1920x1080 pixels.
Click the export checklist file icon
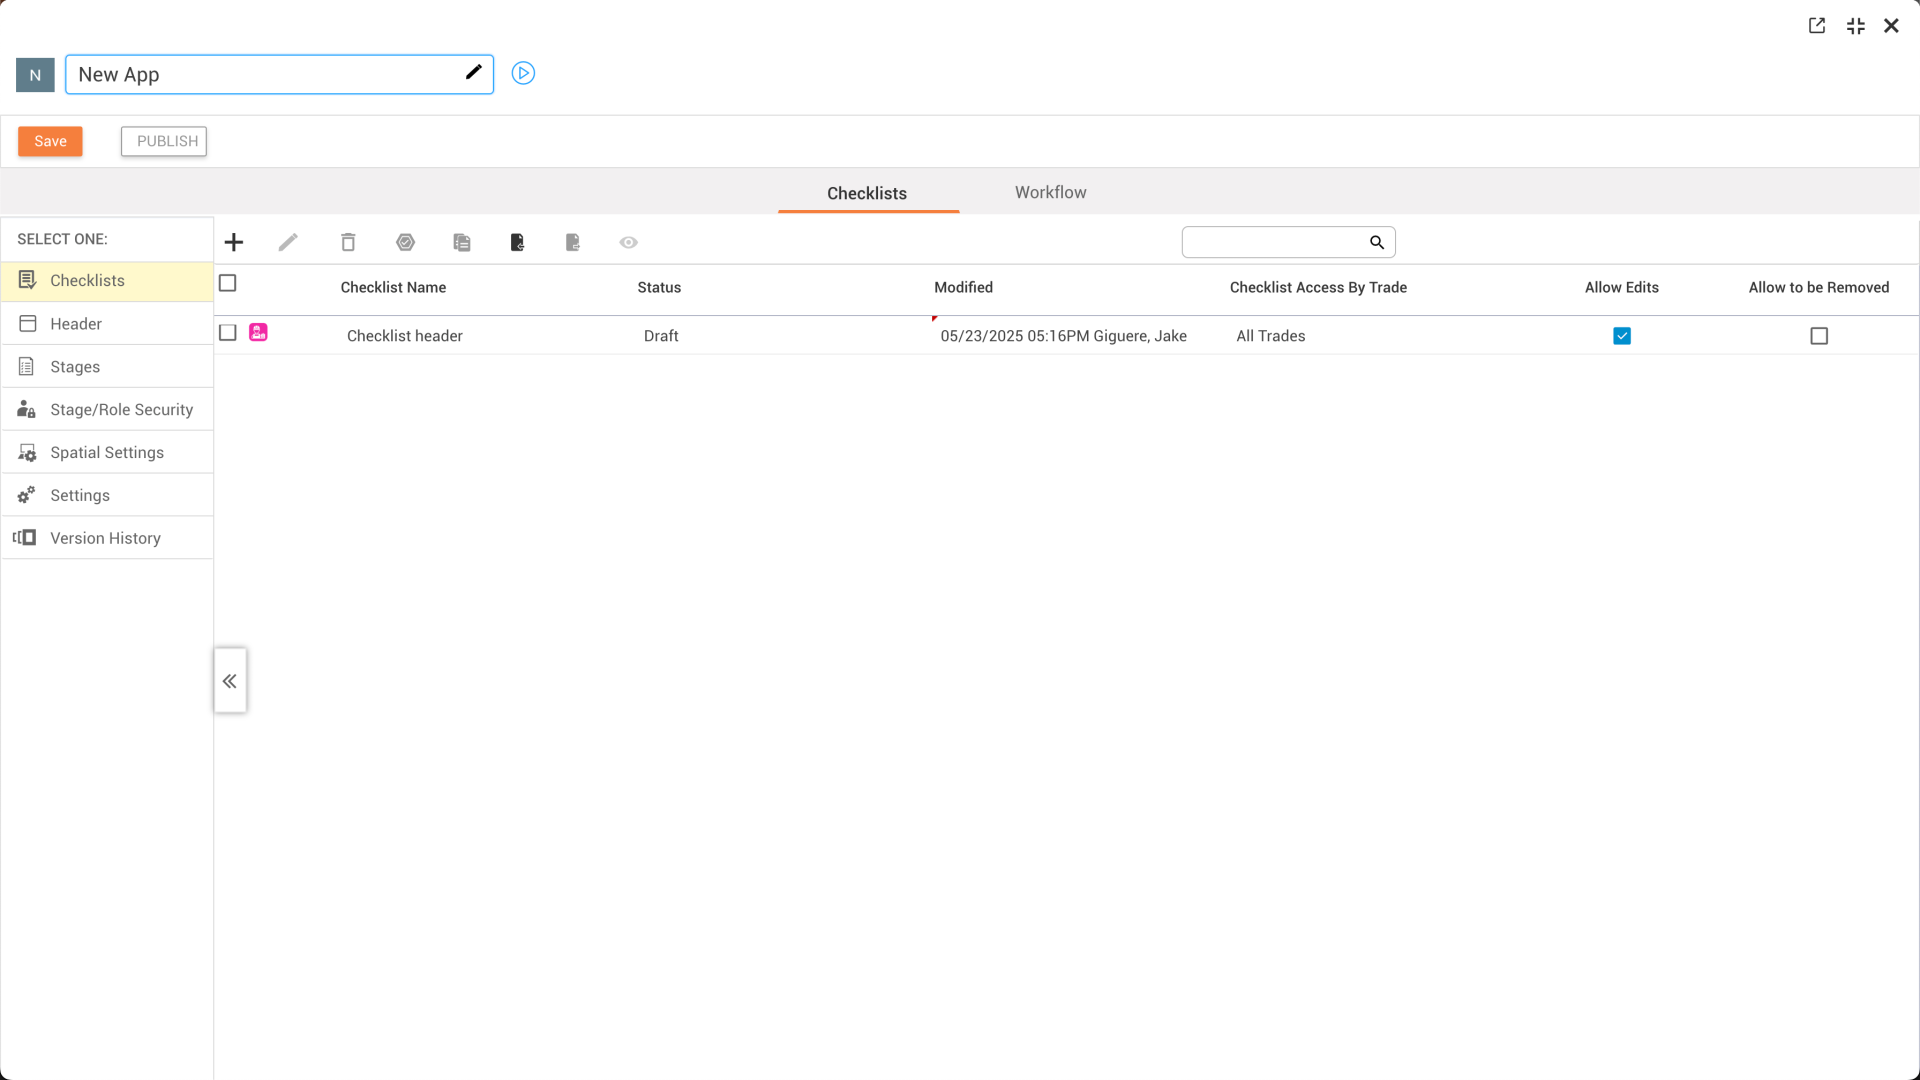573,242
